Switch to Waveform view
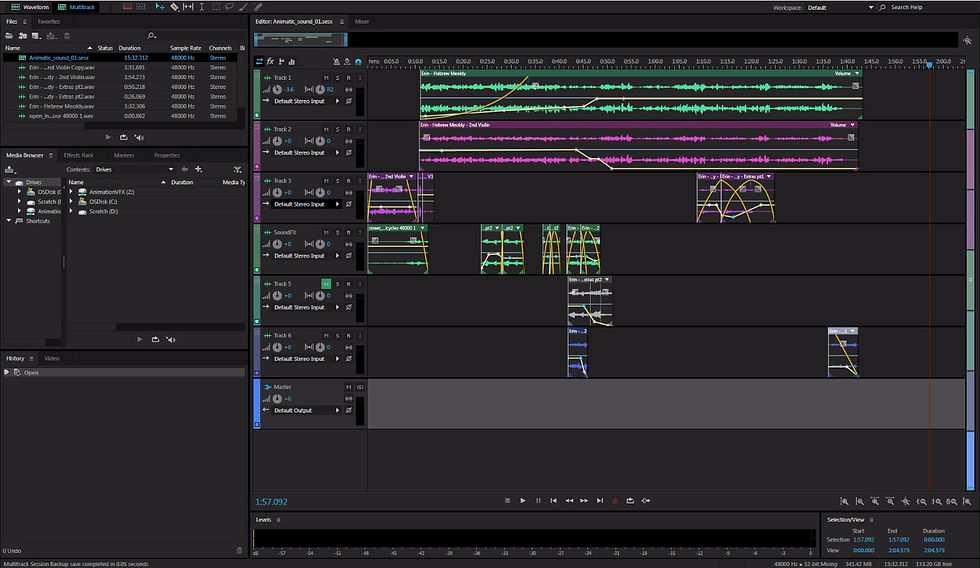Screen dimensions: 980x568 [x=28, y=7]
